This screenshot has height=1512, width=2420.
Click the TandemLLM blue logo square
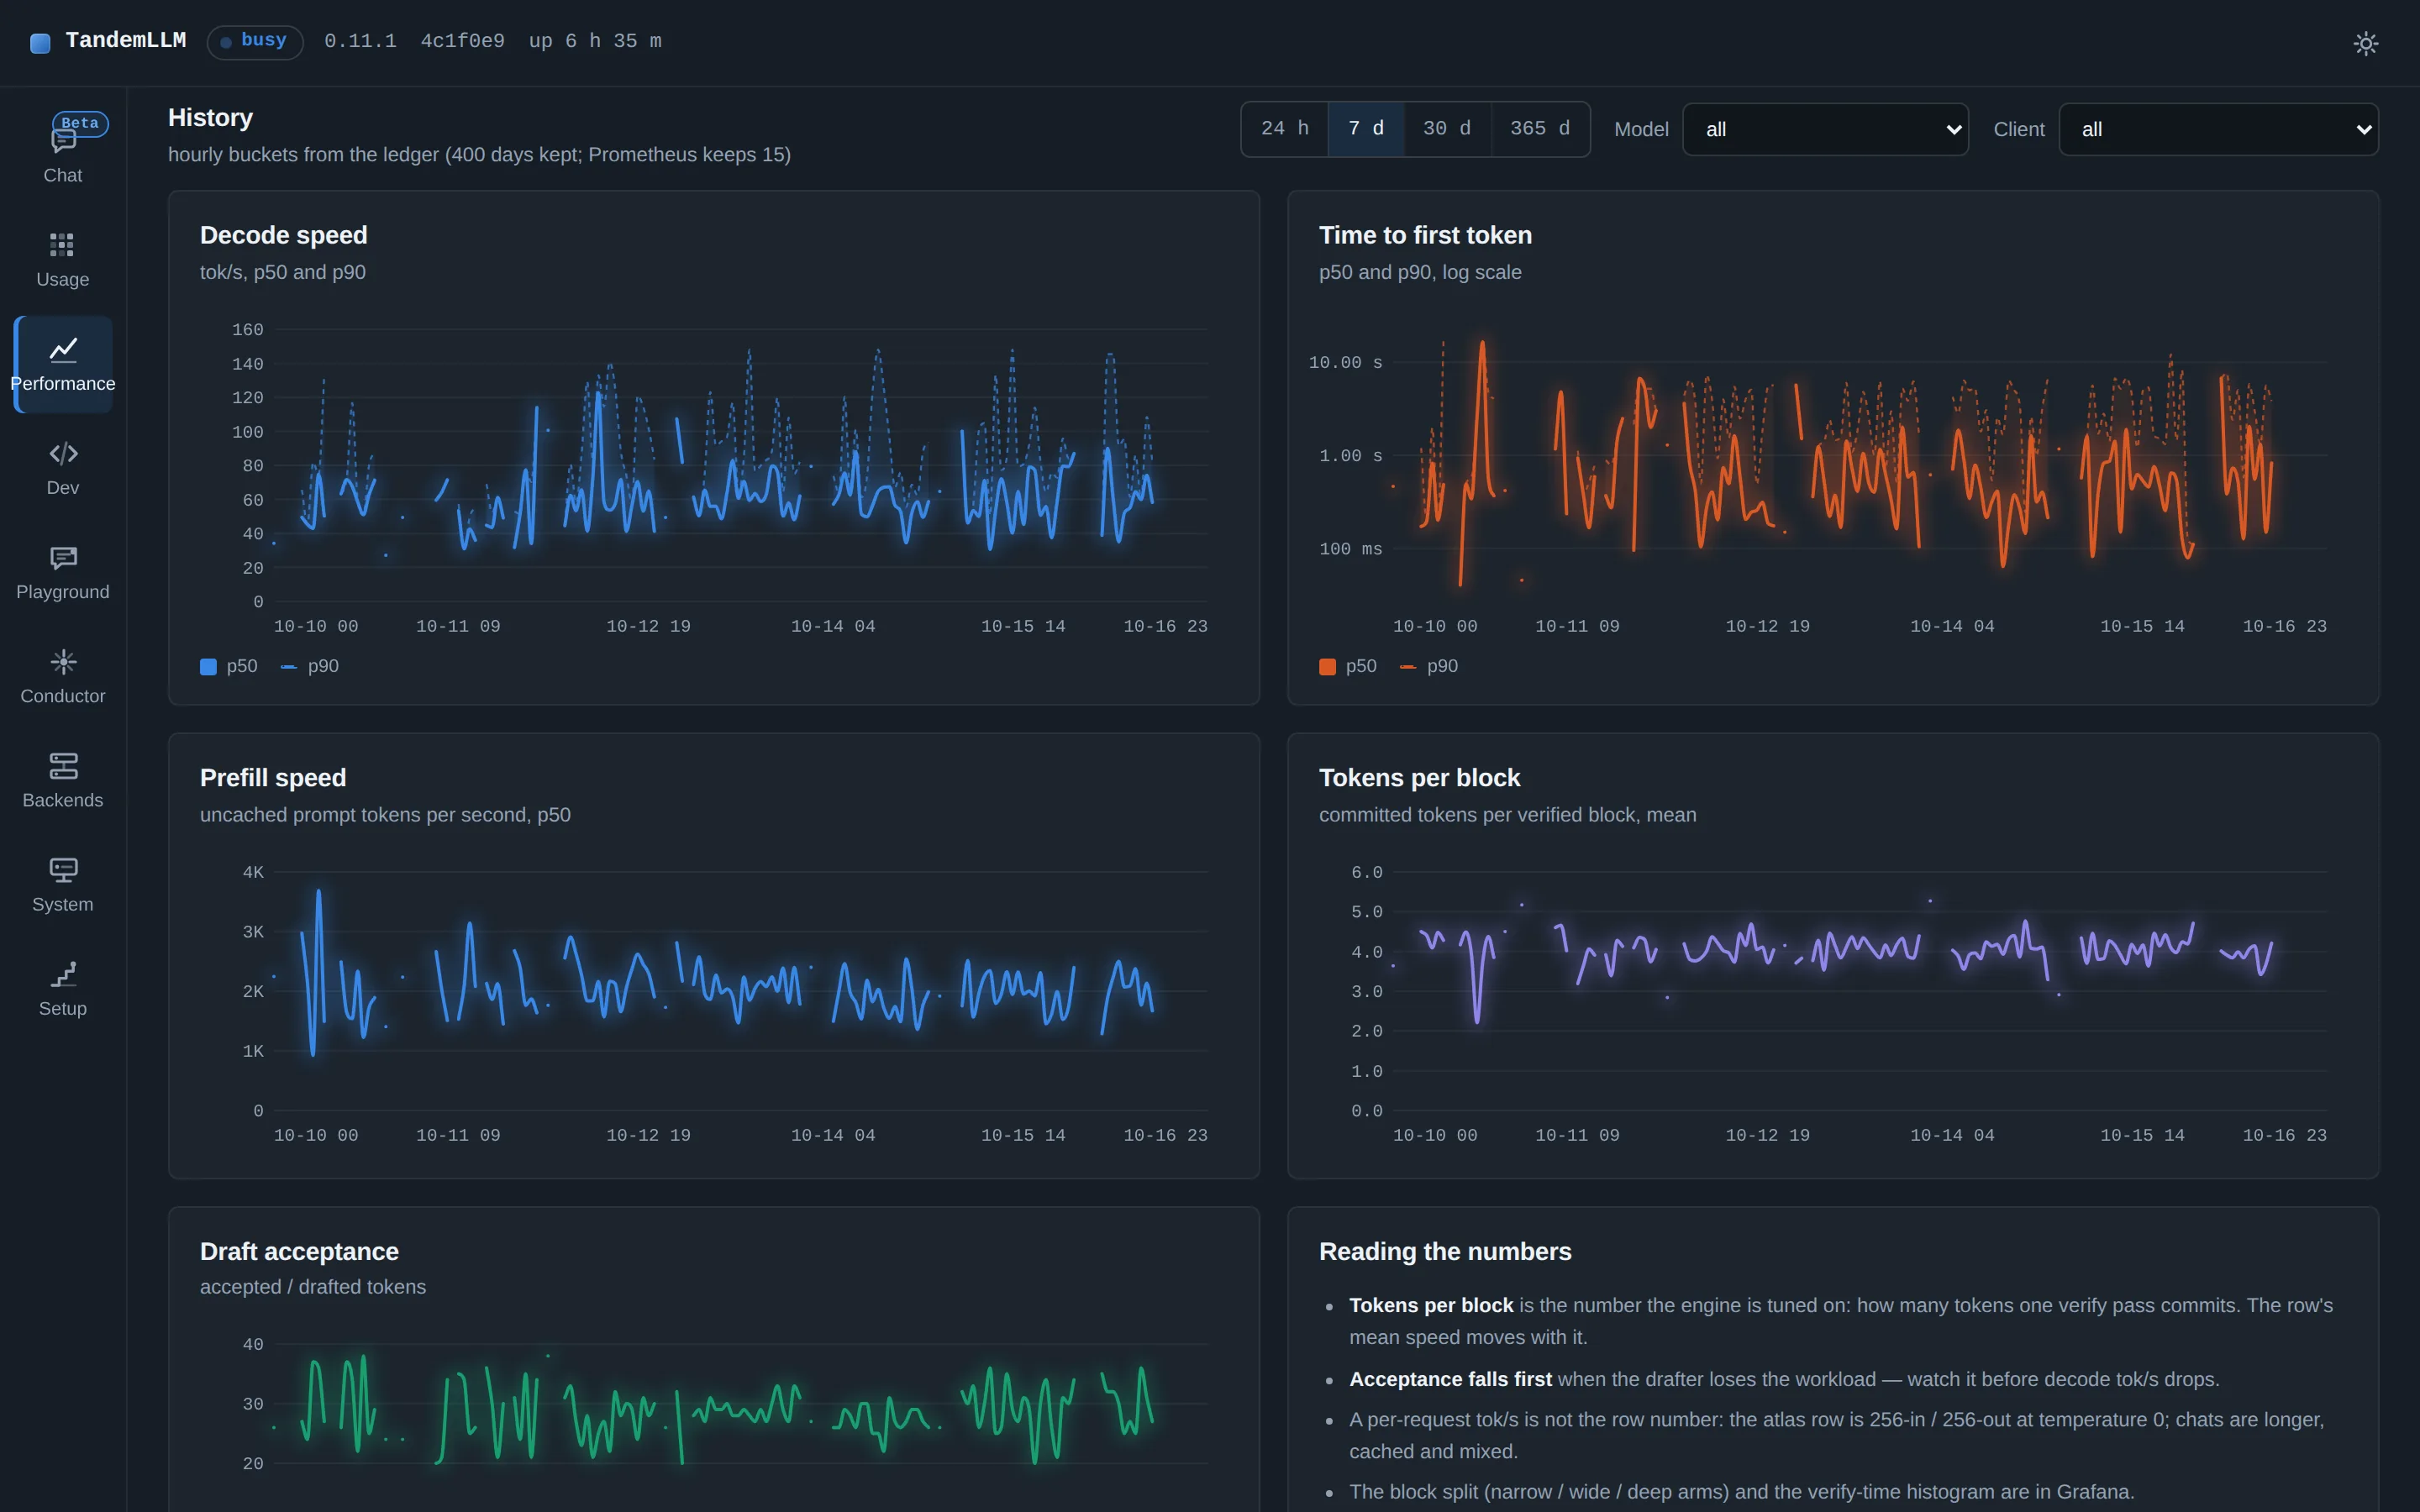point(40,42)
